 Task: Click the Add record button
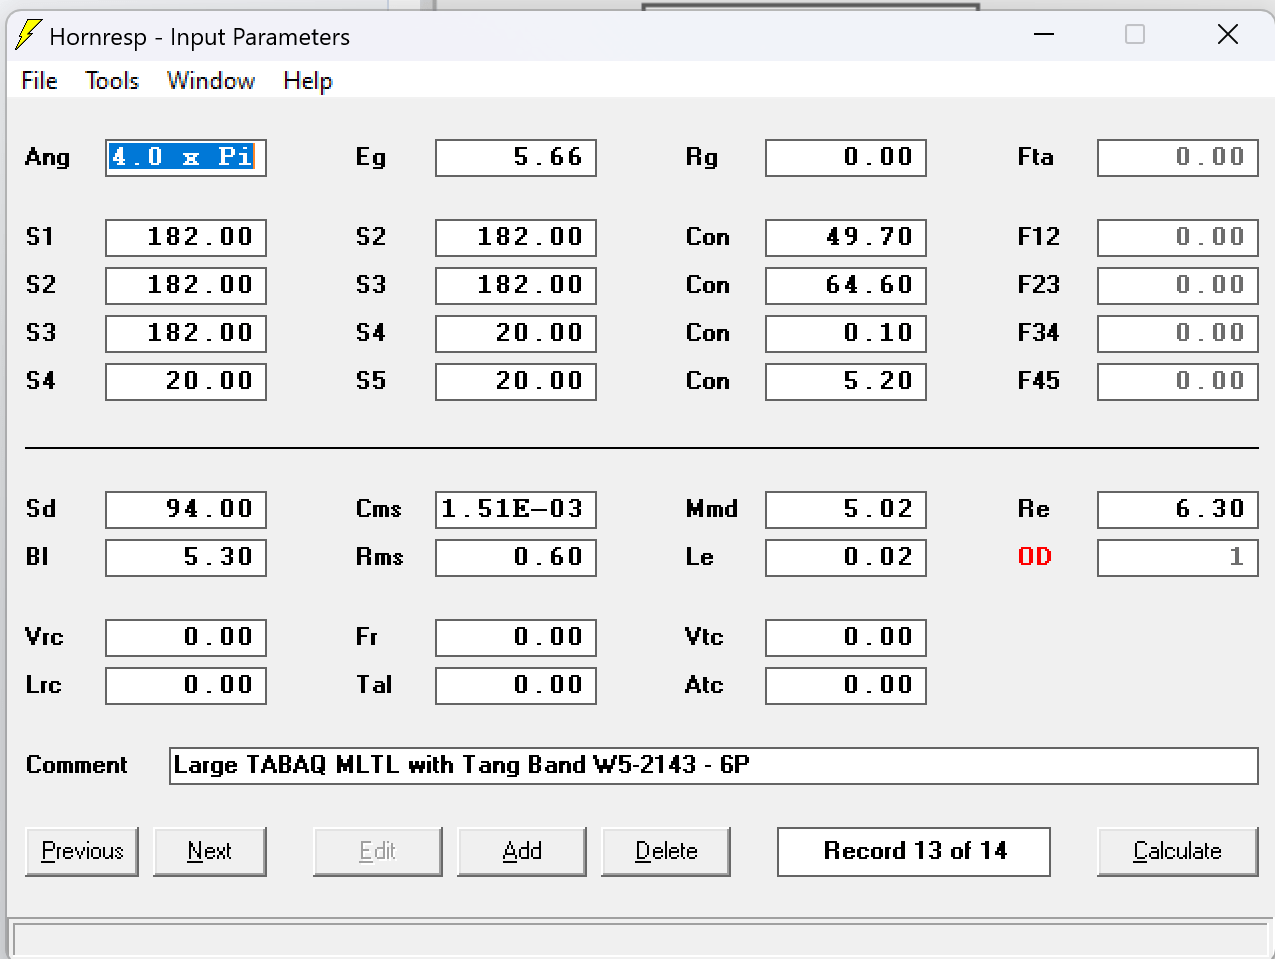[x=522, y=851]
